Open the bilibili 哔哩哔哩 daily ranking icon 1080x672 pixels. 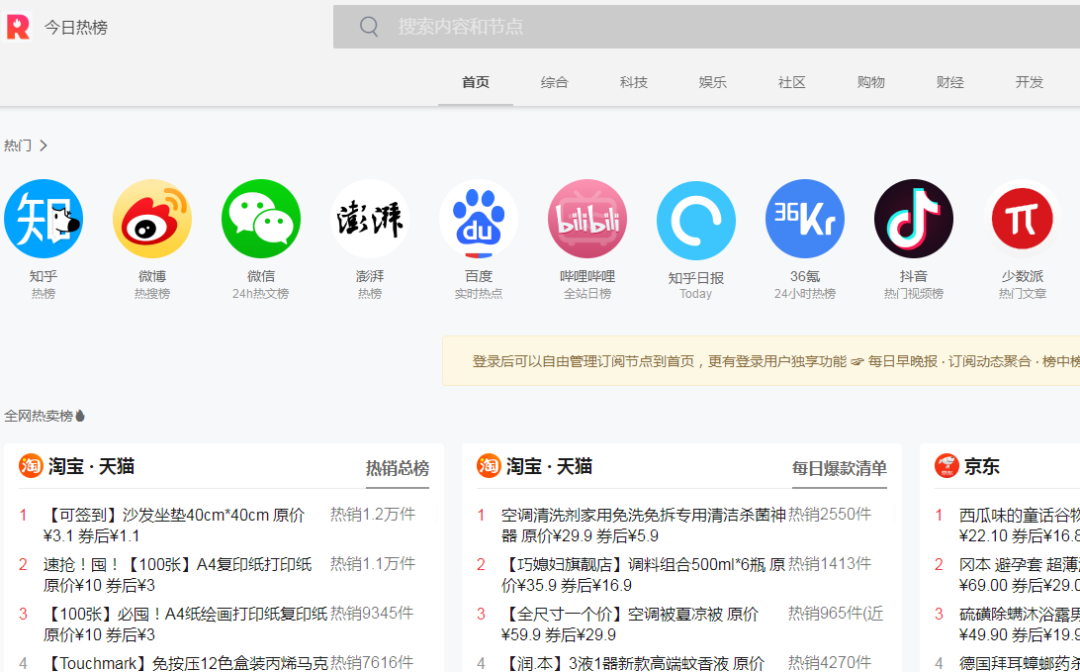[x=588, y=219]
